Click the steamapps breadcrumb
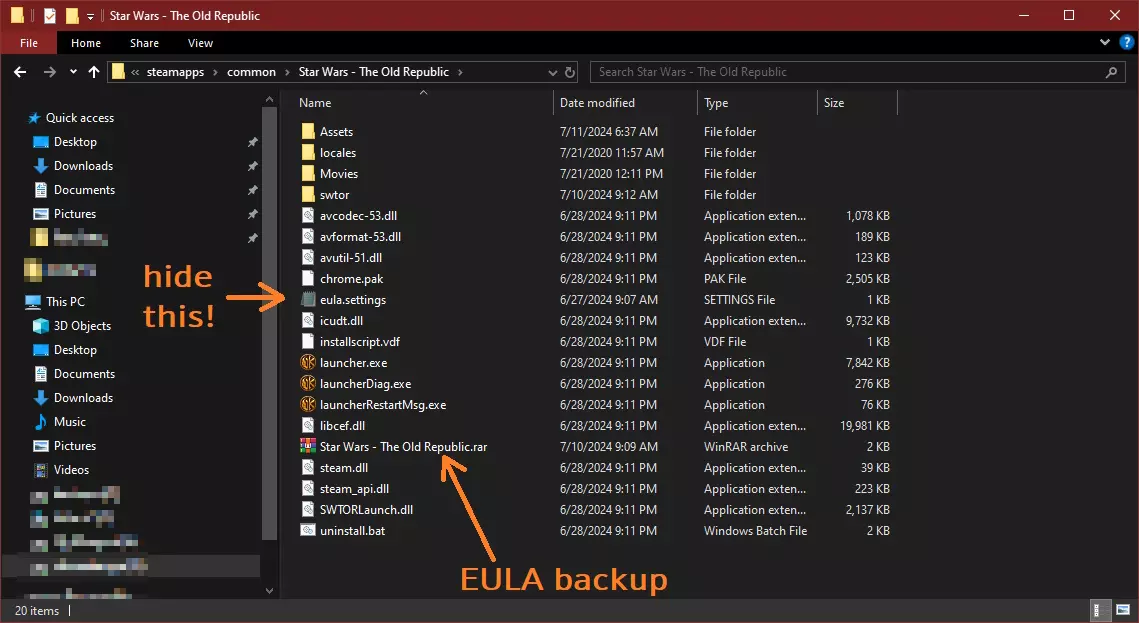This screenshot has width=1139, height=623. (175, 72)
